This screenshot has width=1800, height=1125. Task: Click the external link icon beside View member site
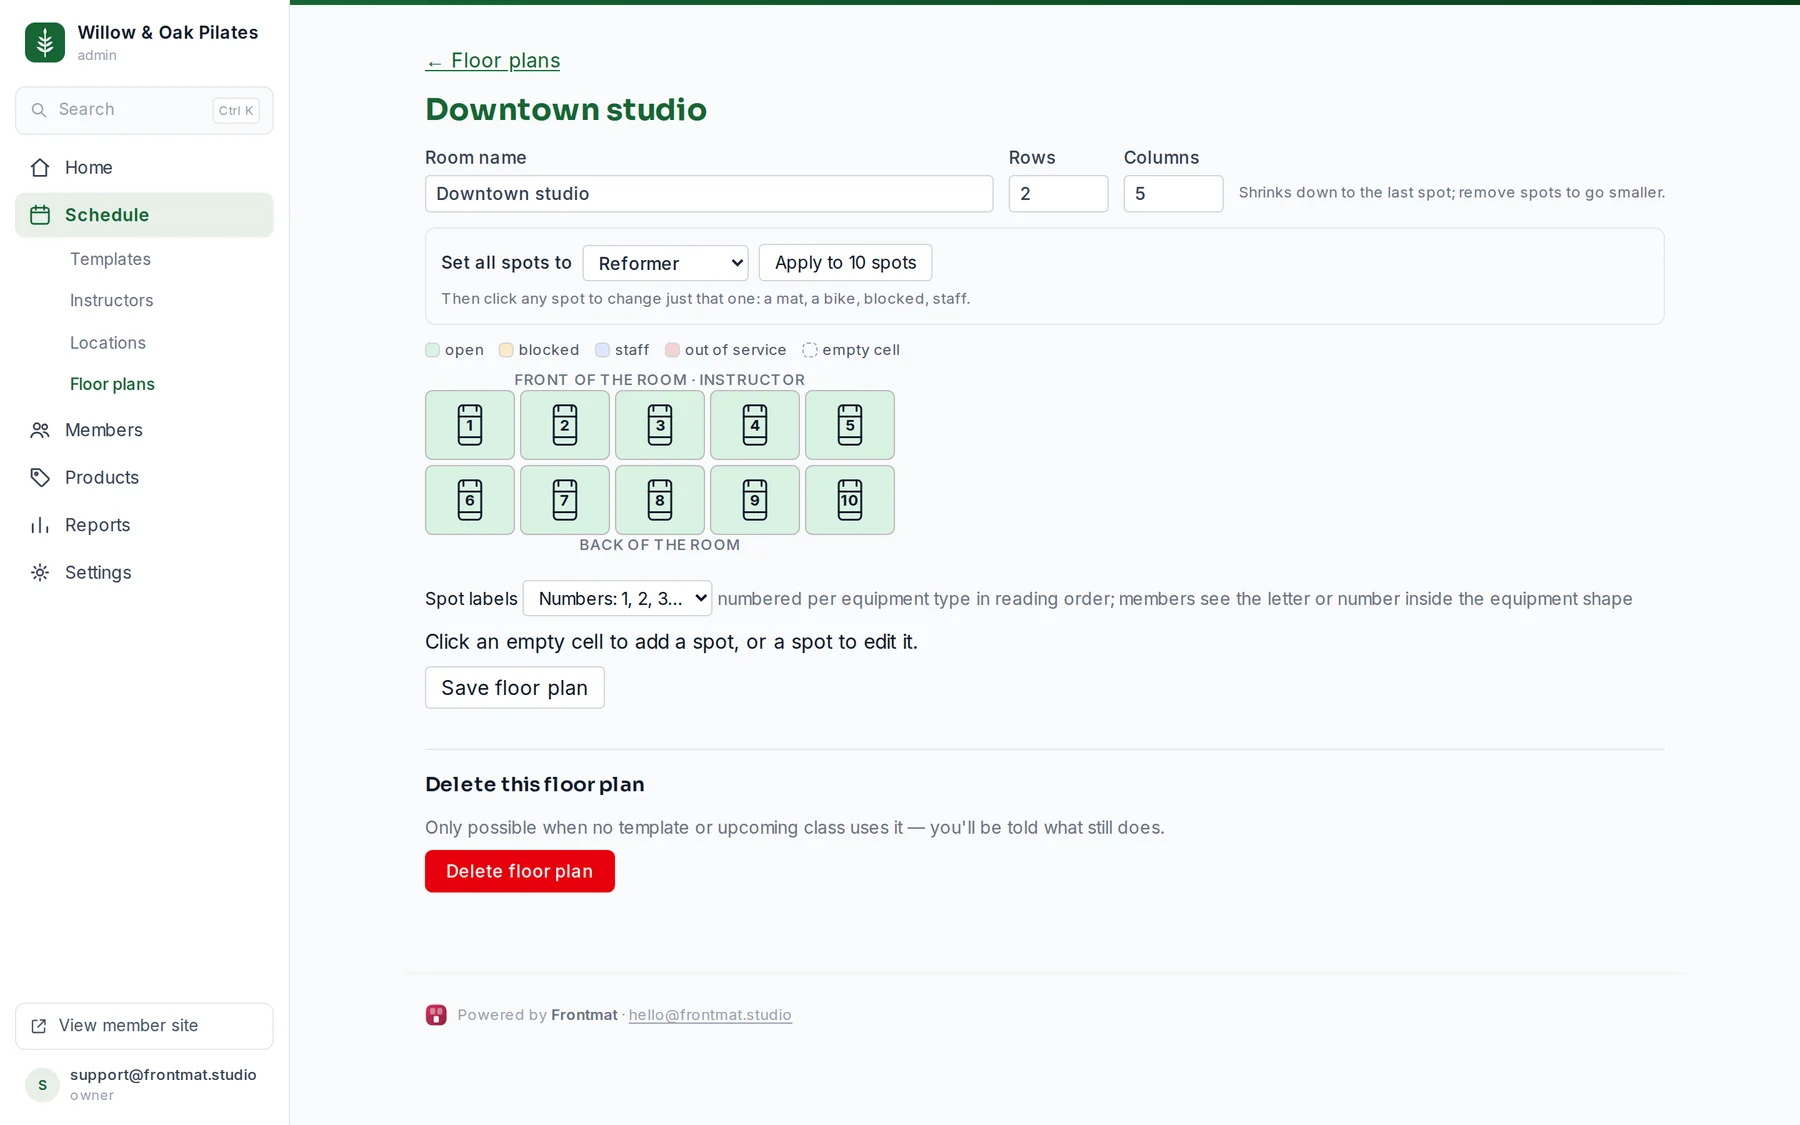(39, 1026)
